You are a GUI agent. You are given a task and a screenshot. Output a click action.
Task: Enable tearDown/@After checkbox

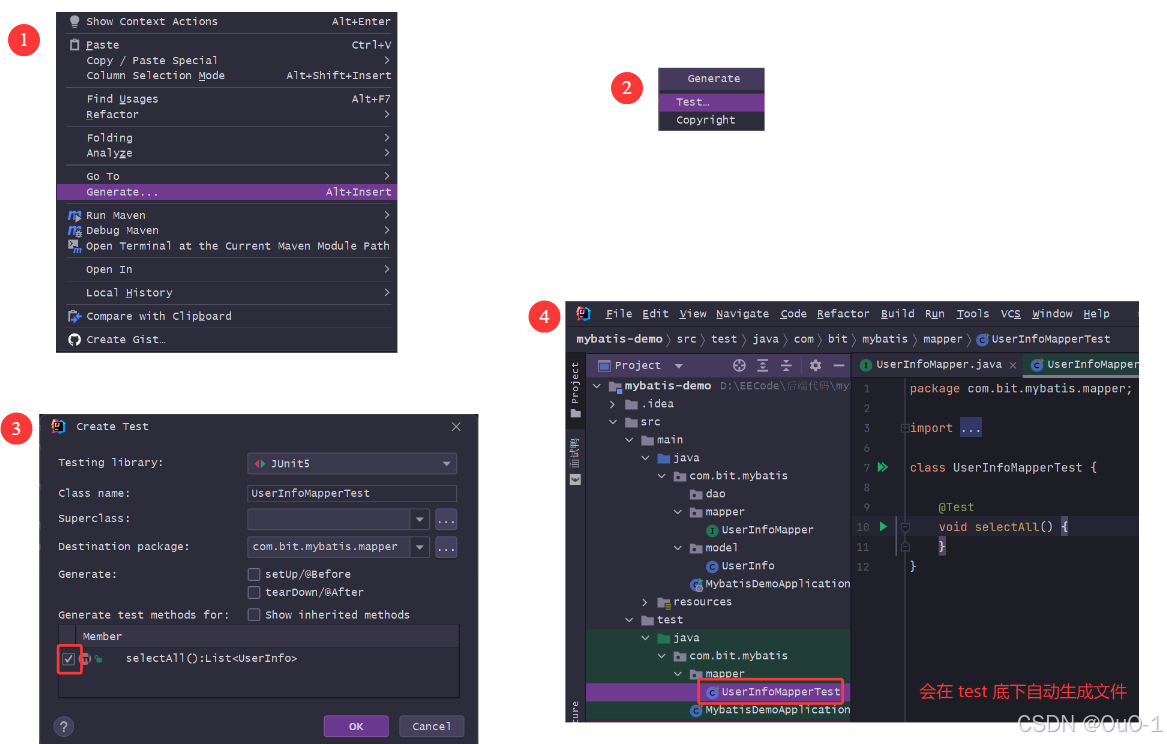(x=254, y=592)
